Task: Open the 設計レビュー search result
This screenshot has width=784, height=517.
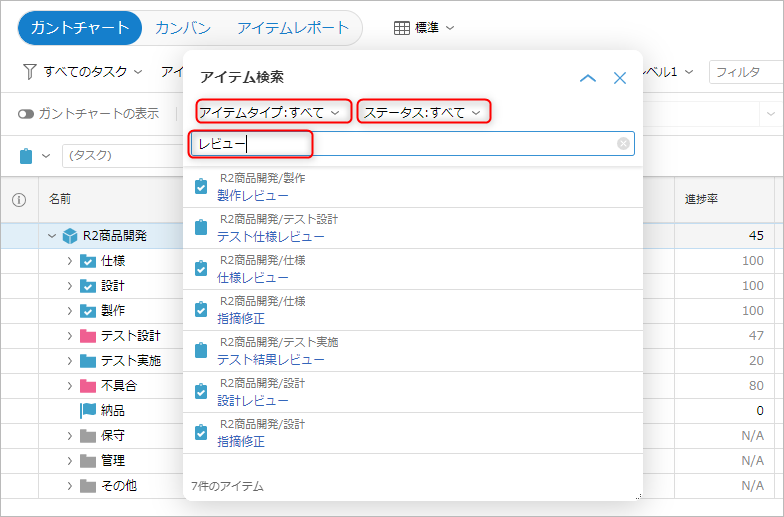Action: coord(252,400)
